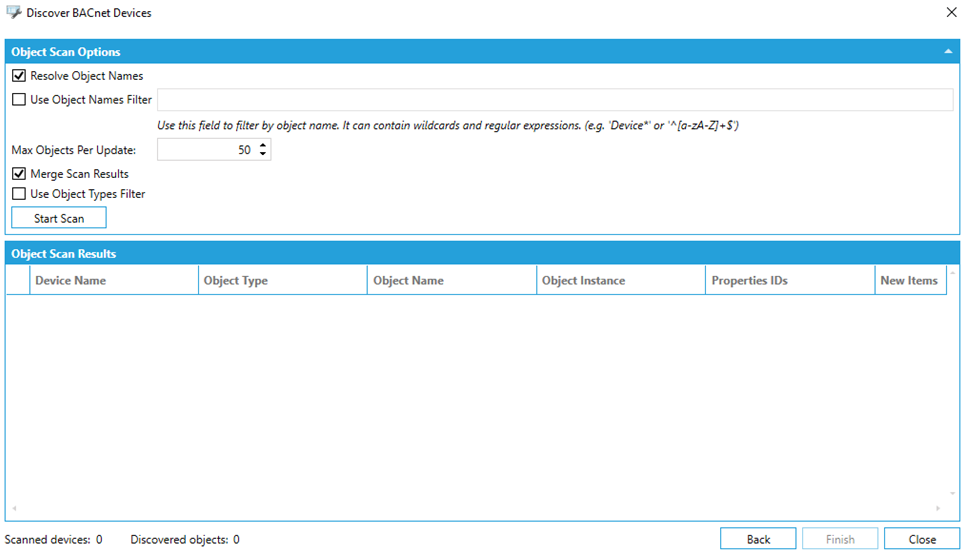Screen dimensions: 964x551
Task: Click the object names filter text field
Action: tap(554, 100)
